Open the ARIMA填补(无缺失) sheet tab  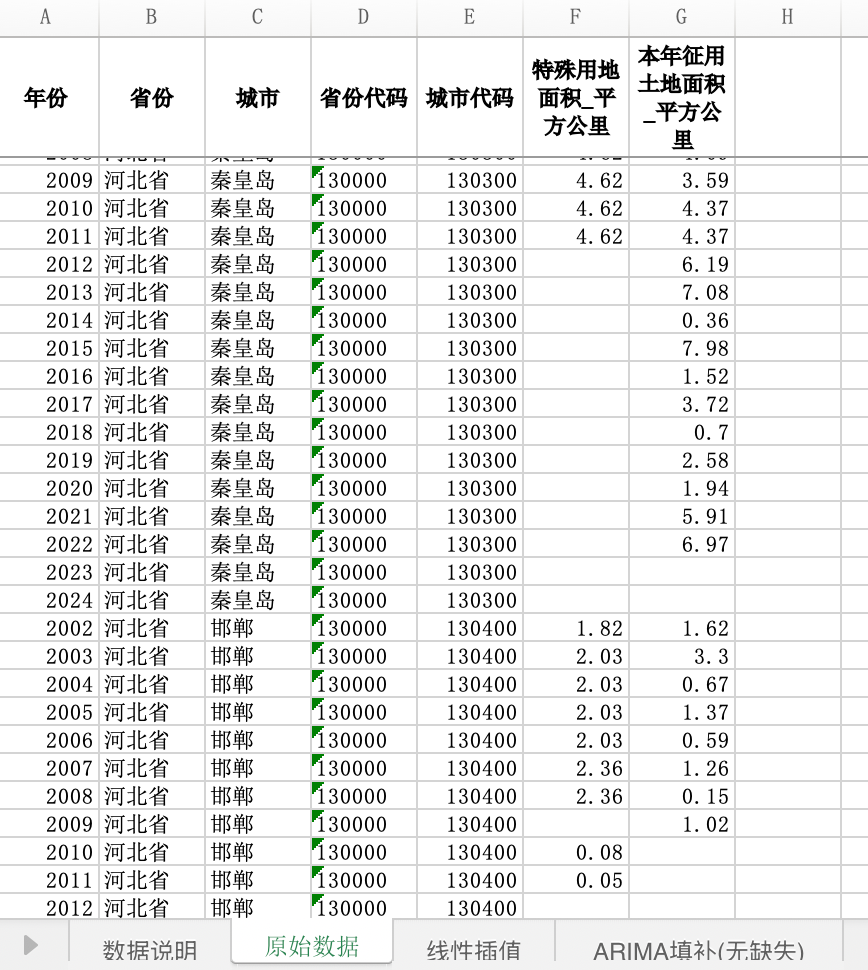click(698, 948)
